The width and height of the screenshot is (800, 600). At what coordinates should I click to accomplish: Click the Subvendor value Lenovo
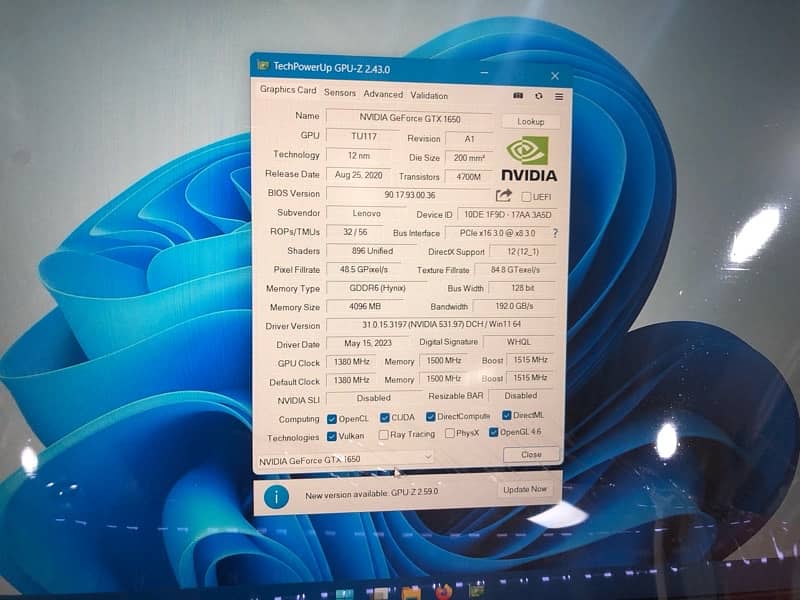tap(367, 213)
